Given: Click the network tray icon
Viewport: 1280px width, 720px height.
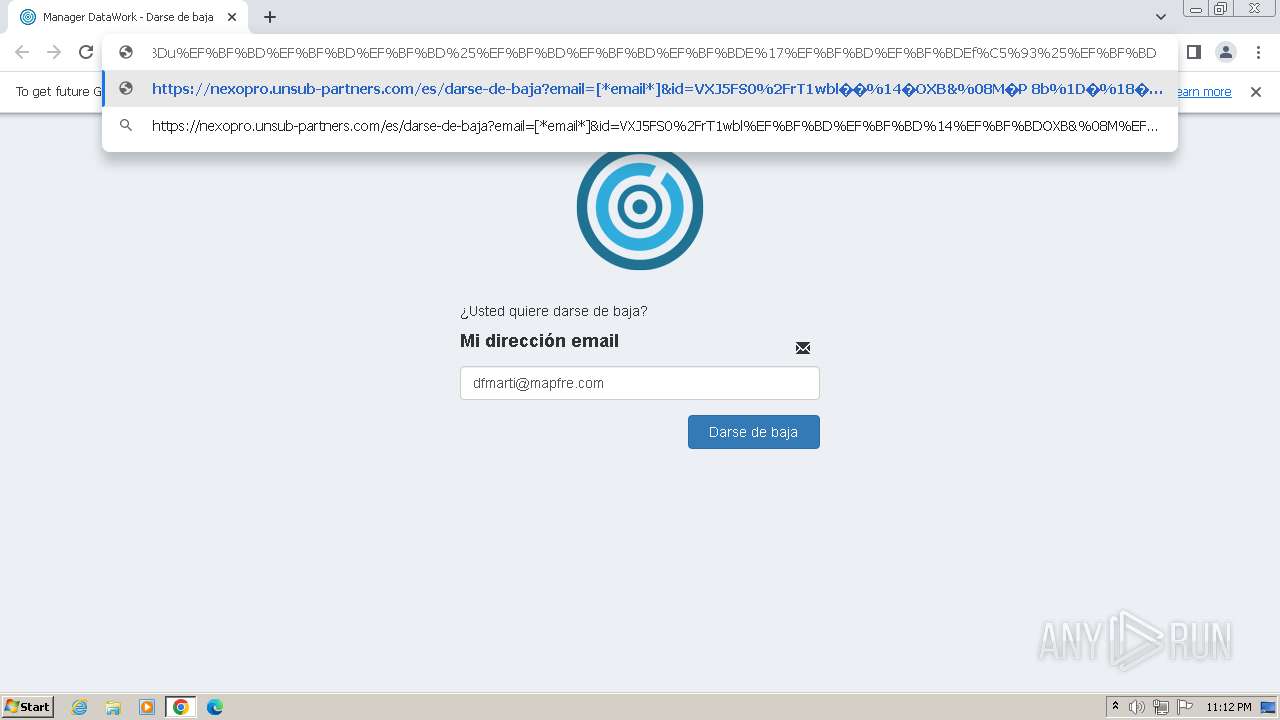Looking at the screenshot, I should (x=1161, y=707).
